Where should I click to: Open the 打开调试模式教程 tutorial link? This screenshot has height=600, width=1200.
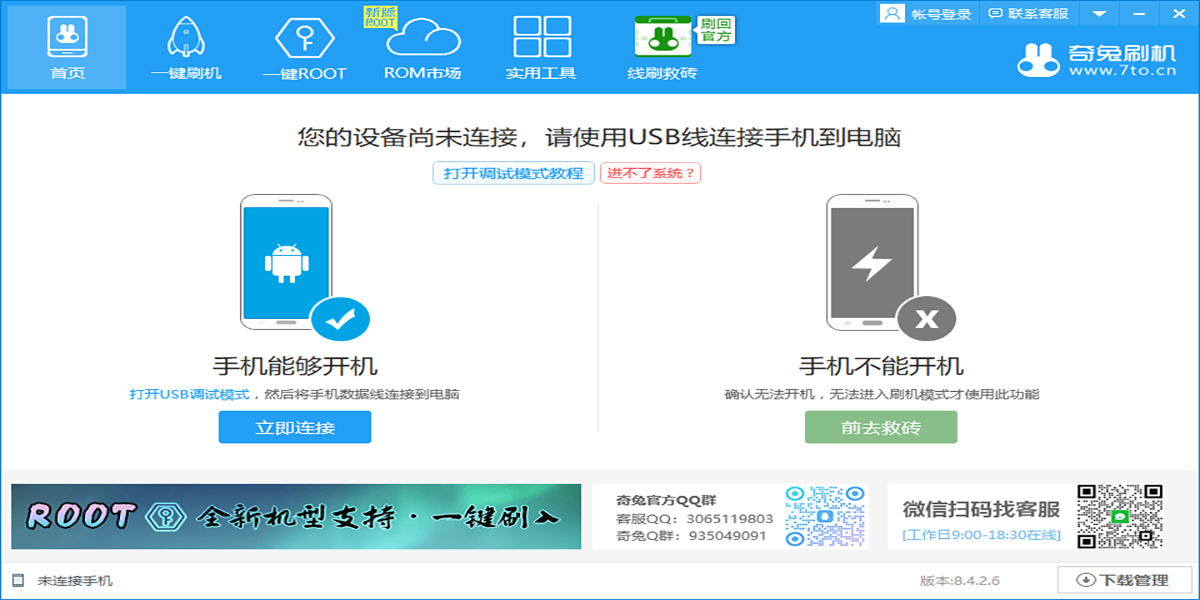[513, 172]
